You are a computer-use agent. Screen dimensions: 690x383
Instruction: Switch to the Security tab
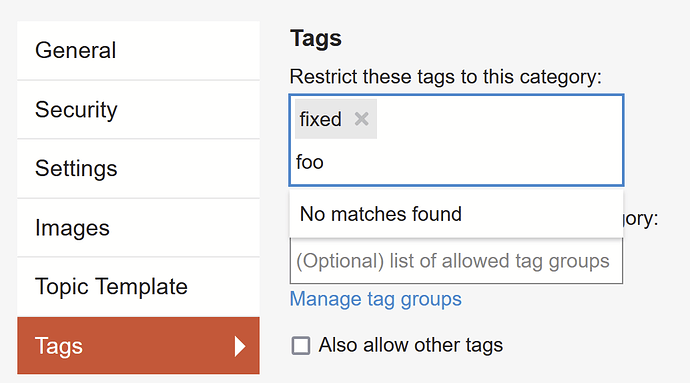138,110
